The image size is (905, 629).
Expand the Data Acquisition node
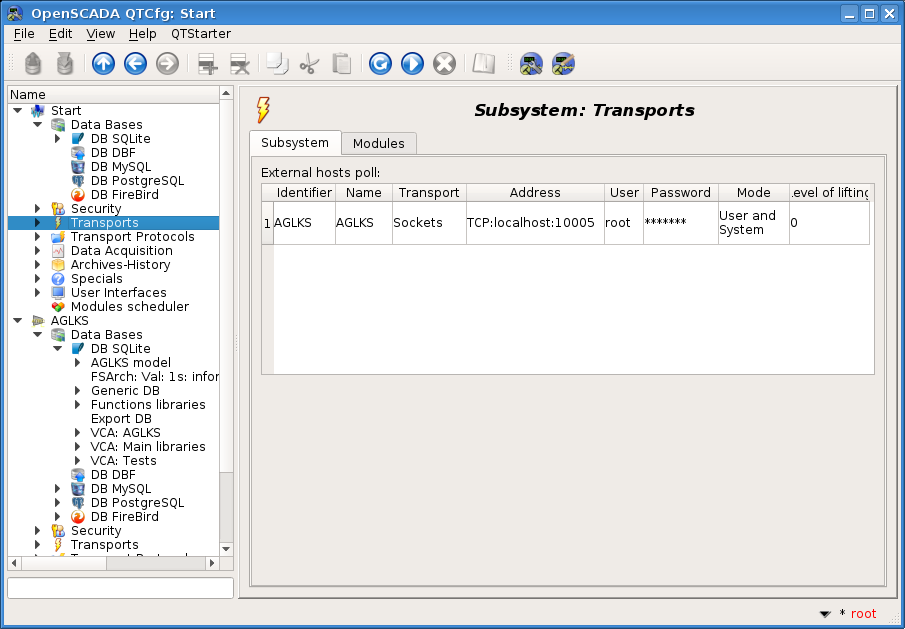[x=38, y=250]
